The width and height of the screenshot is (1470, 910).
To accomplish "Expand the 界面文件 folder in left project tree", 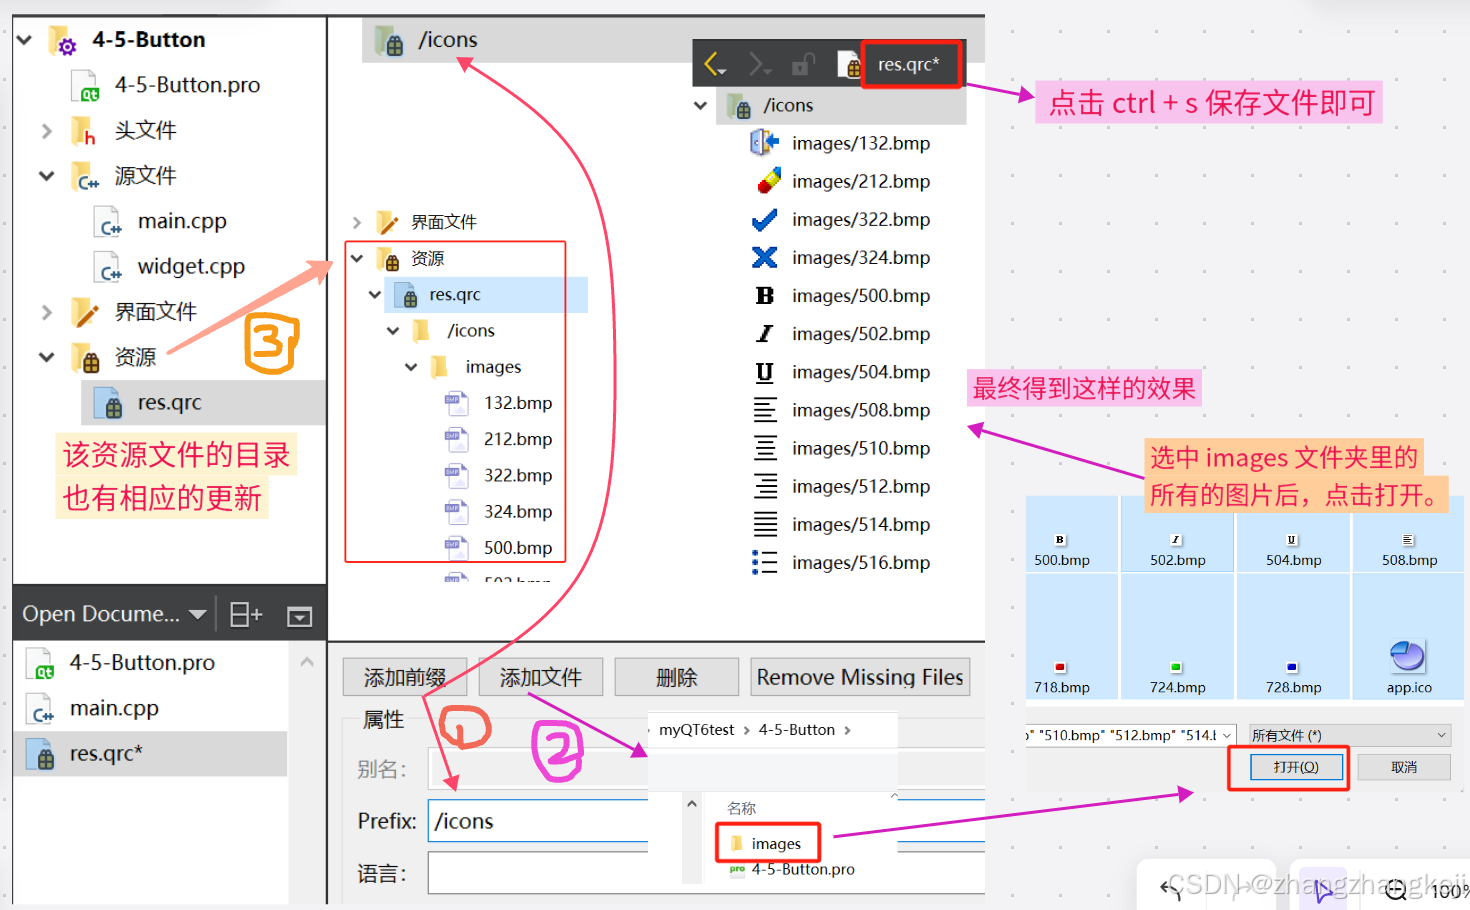I will (x=46, y=312).
